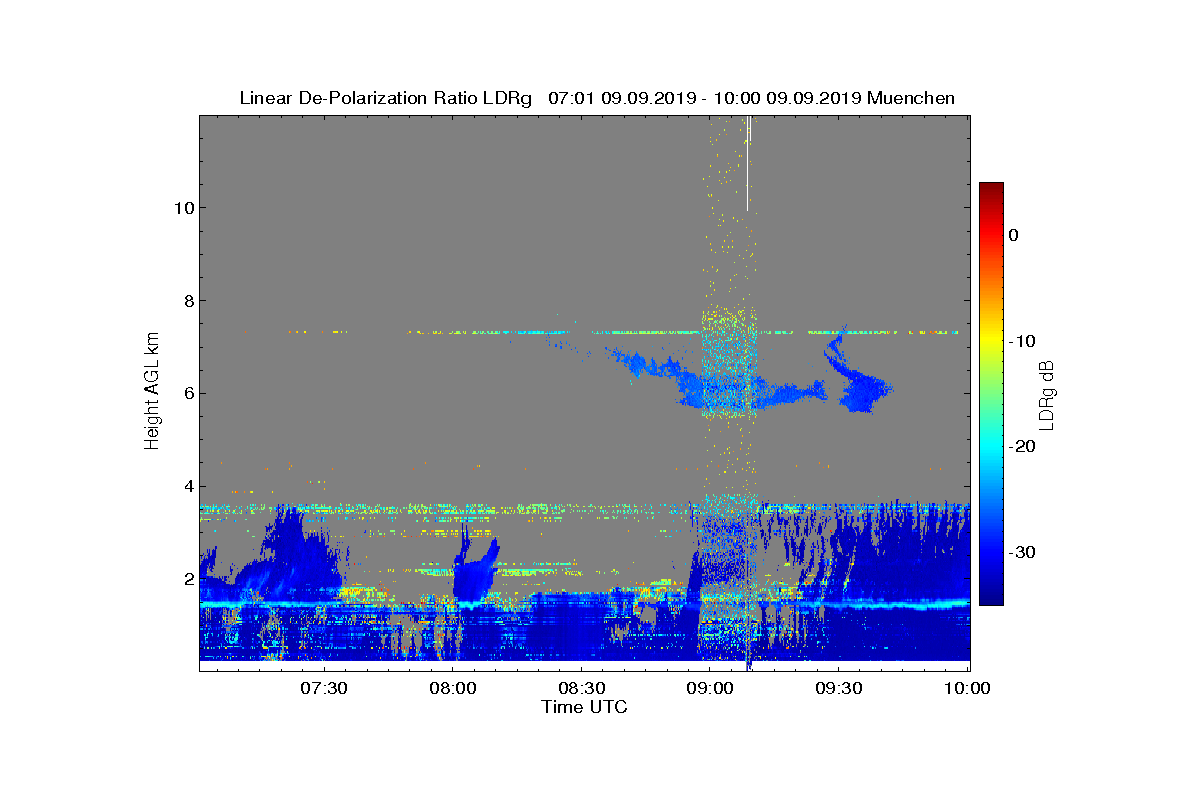
Task: Click the height tick label 2
Action: point(187,579)
